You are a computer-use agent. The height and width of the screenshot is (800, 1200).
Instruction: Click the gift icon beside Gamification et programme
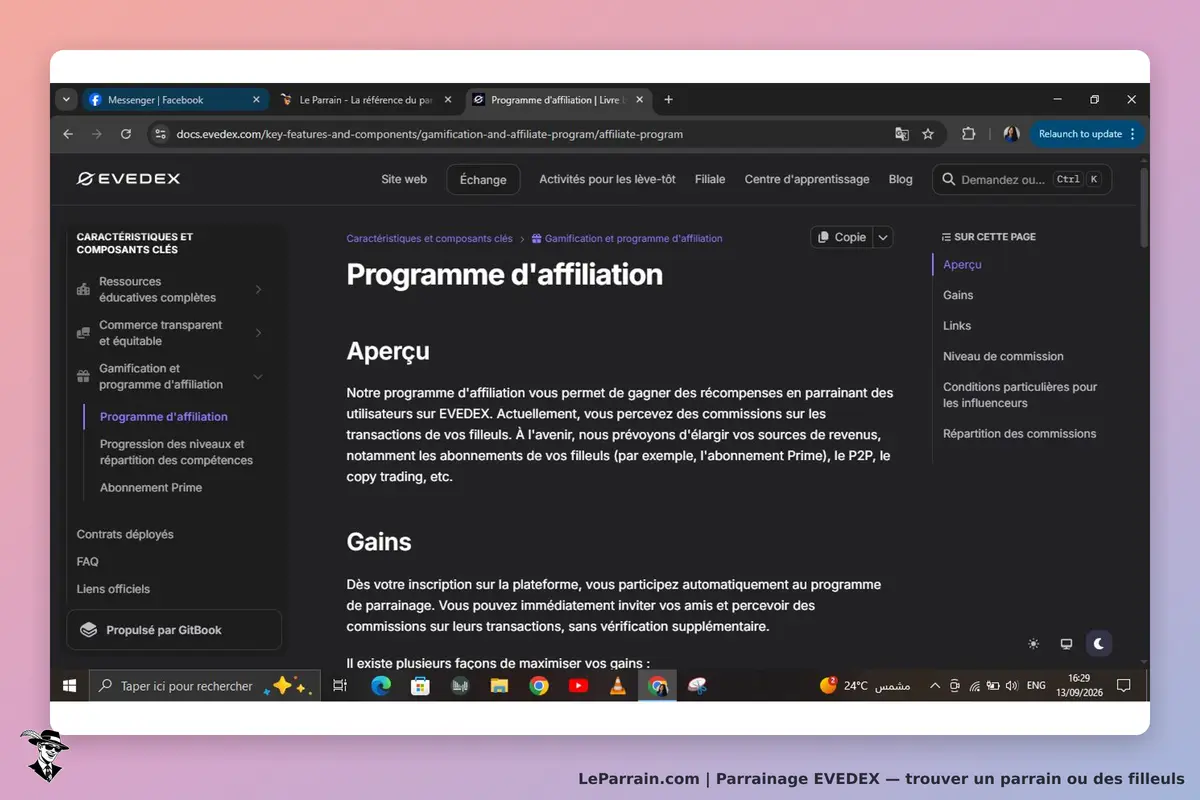click(84, 377)
